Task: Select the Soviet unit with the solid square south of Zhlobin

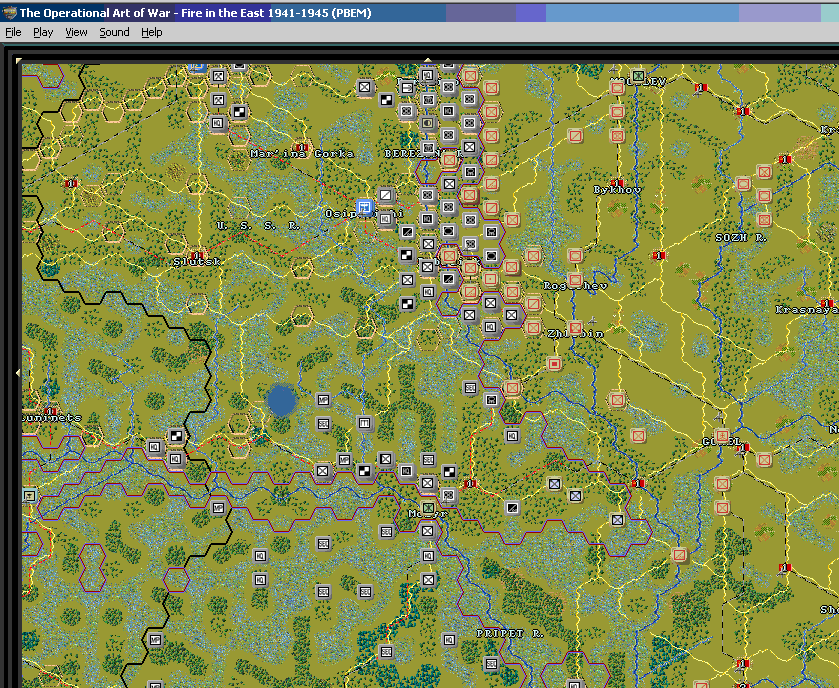Action: click(x=554, y=364)
